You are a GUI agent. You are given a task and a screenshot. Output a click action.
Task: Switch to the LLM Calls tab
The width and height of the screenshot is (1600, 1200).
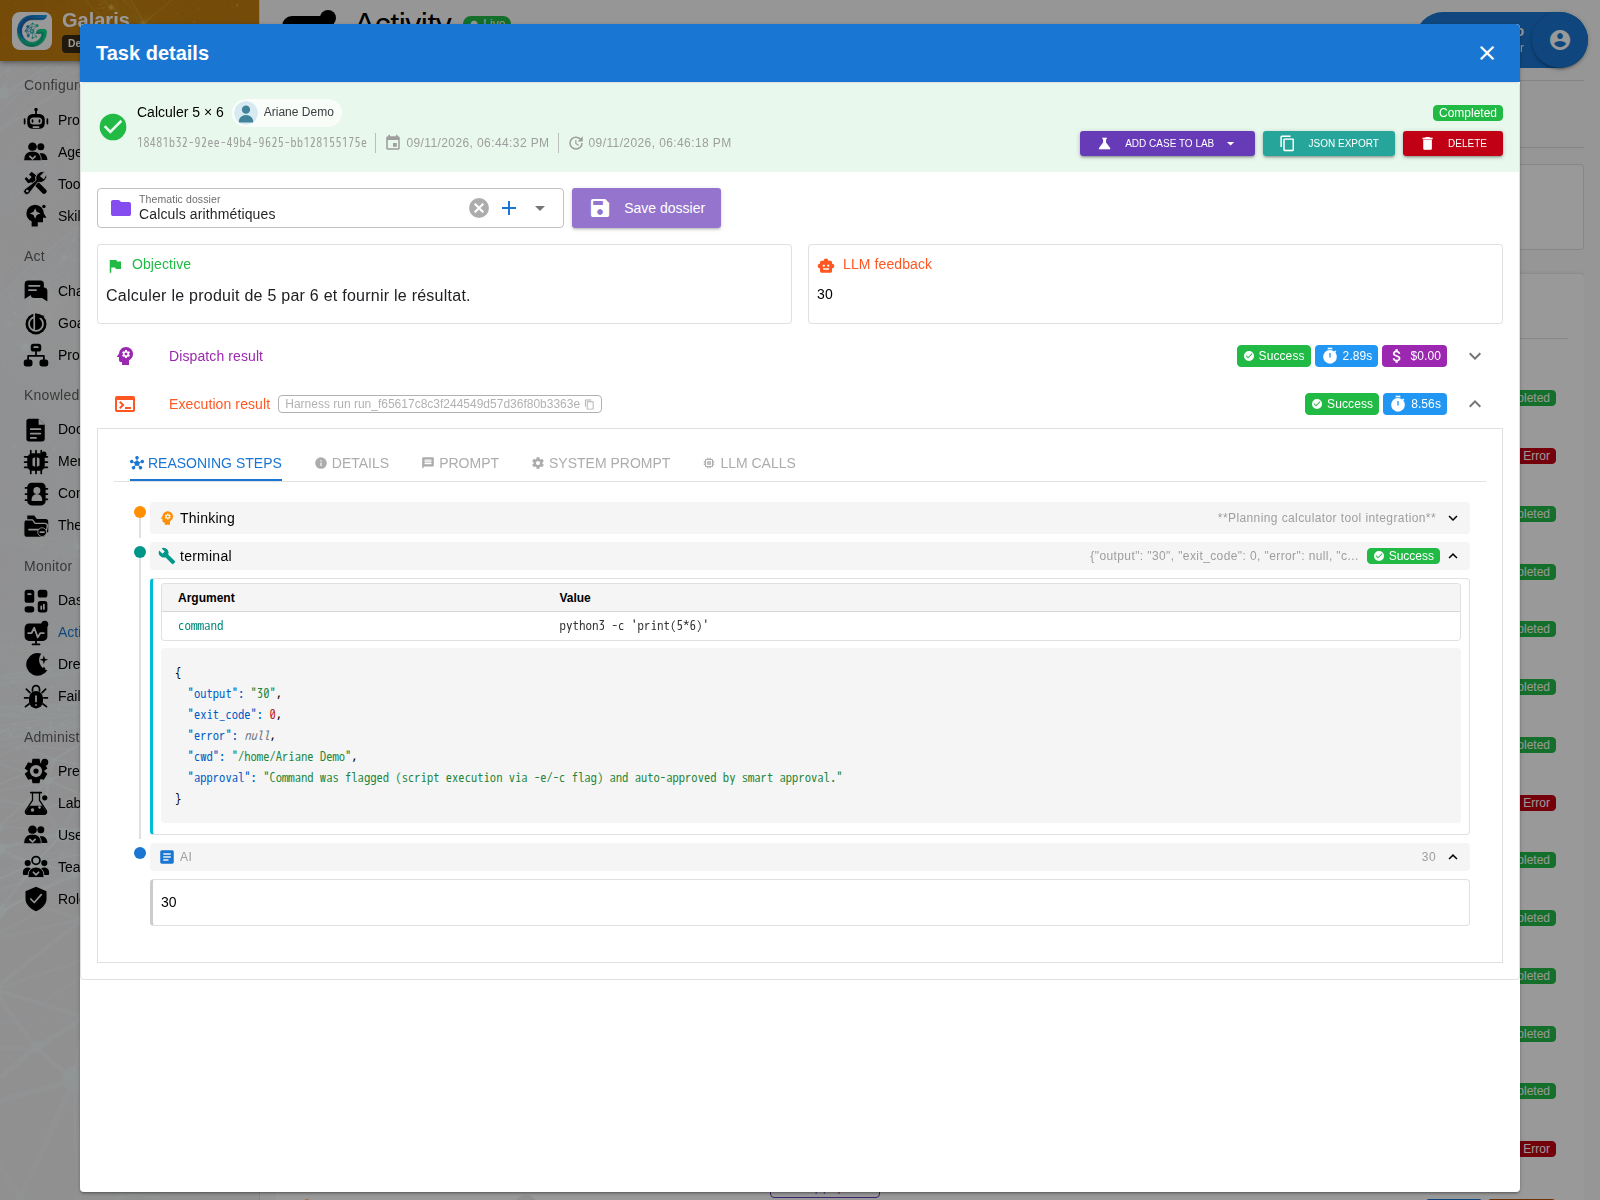(x=749, y=463)
